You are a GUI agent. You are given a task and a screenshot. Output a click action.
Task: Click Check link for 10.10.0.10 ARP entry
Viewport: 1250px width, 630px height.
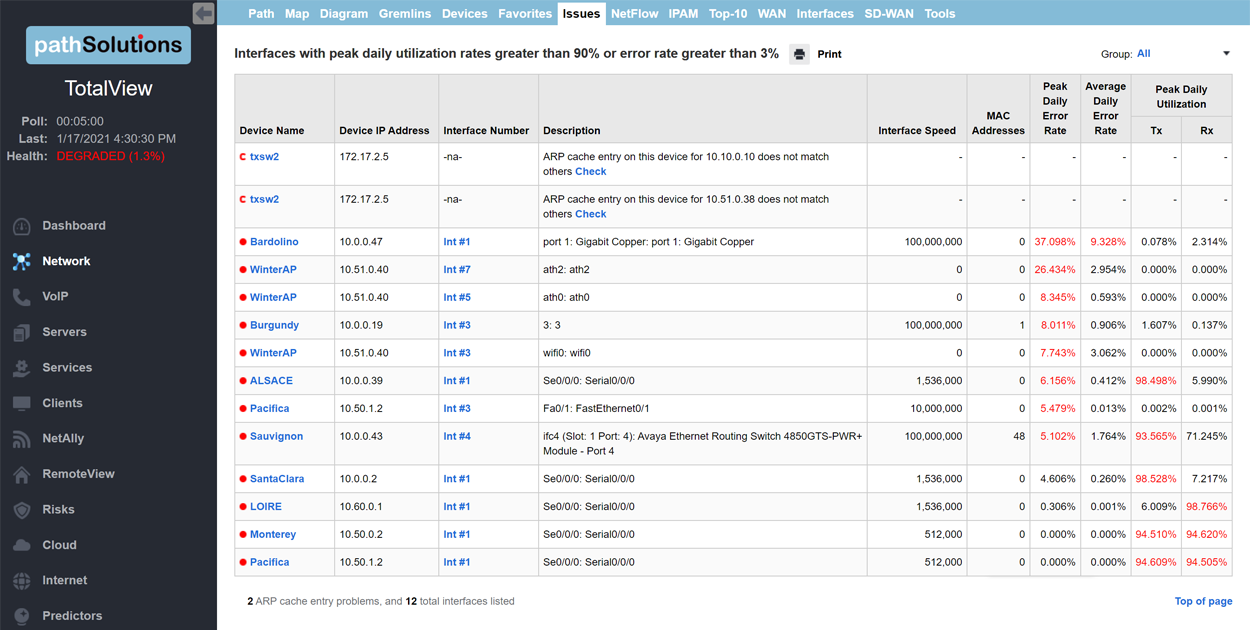590,172
